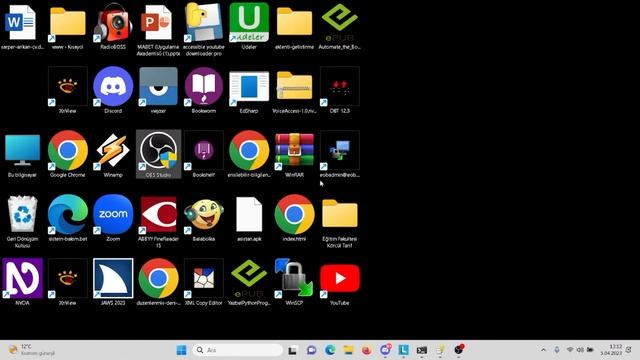Select the XML Copy Editor shortcut
640x360 pixels.
[204, 278]
